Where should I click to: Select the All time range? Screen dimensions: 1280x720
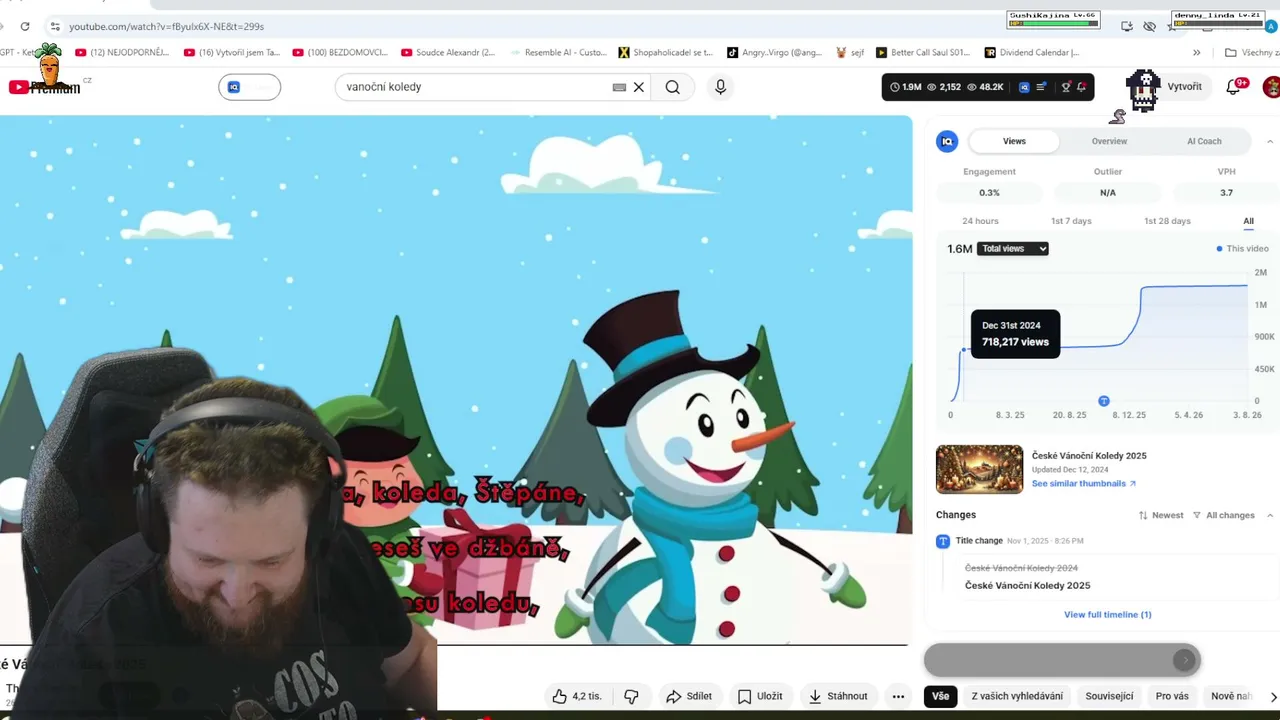click(1248, 221)
